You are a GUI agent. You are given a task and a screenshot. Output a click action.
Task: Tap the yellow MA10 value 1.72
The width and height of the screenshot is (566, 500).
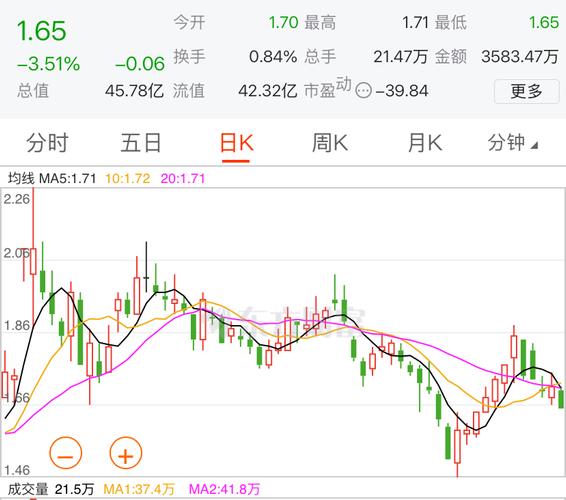tap(127, 178)
